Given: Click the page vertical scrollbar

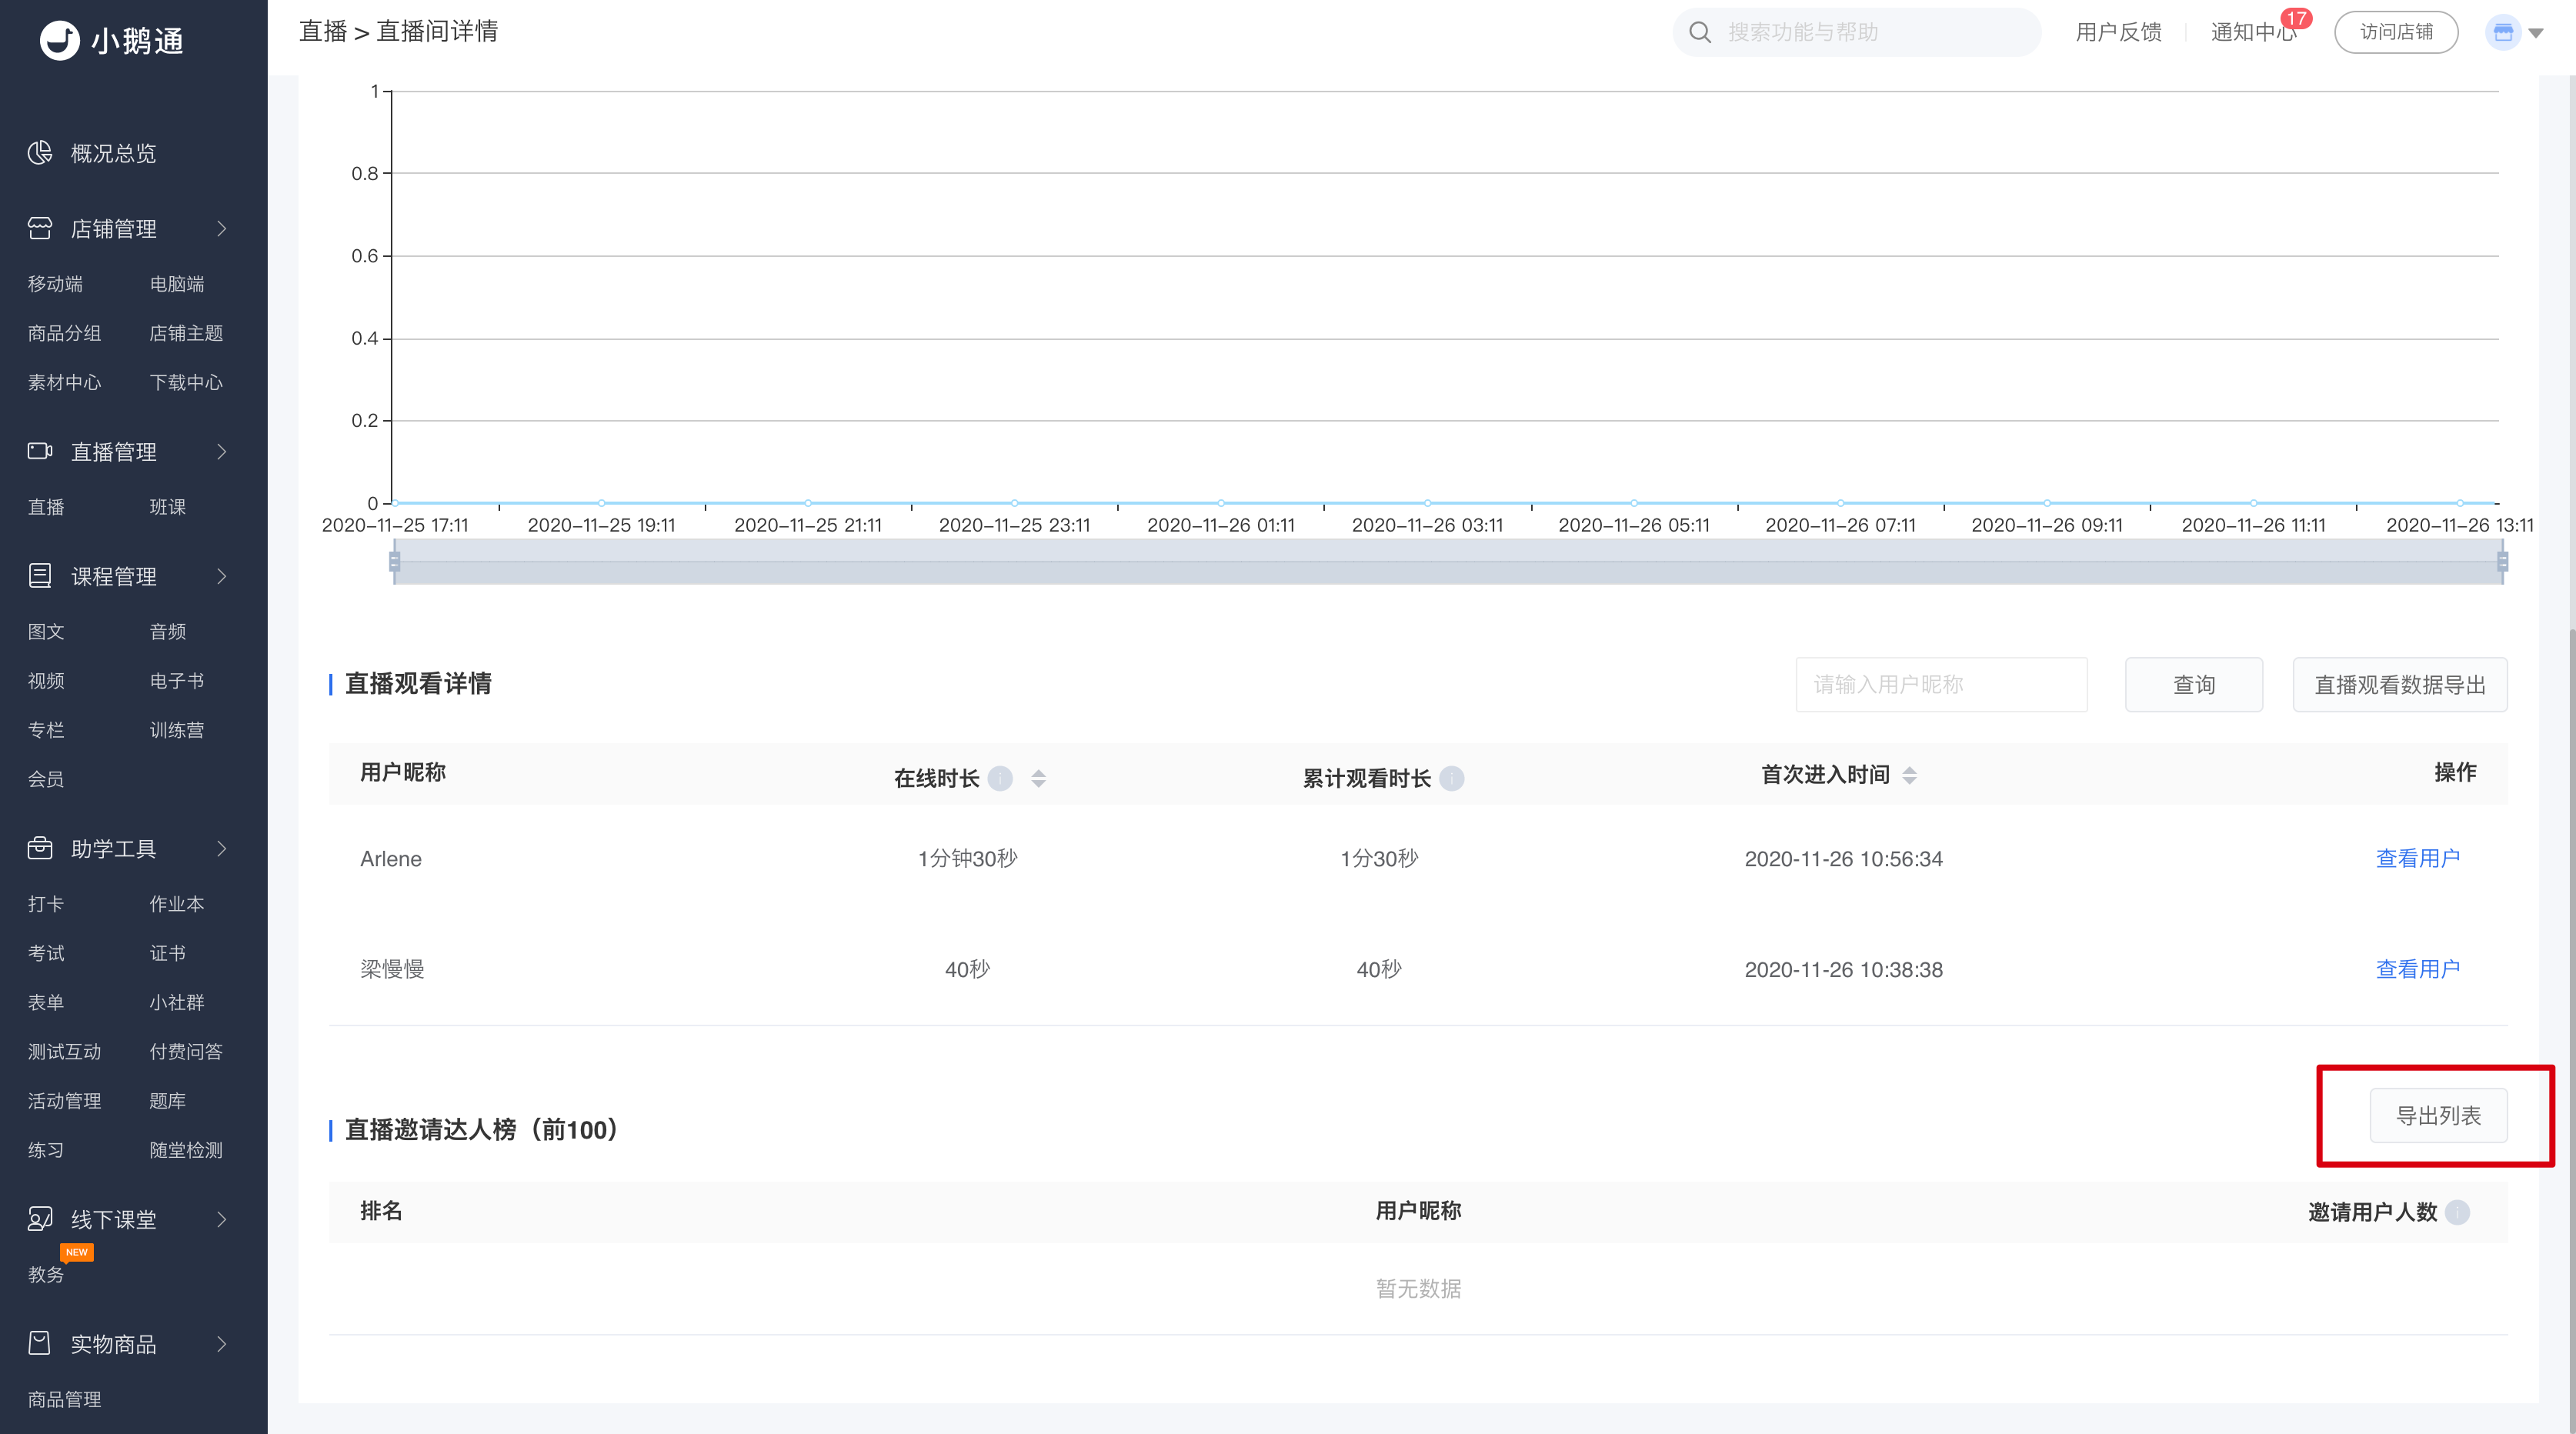Looking at the screenshot, I should click(x=2571, y=1030).
